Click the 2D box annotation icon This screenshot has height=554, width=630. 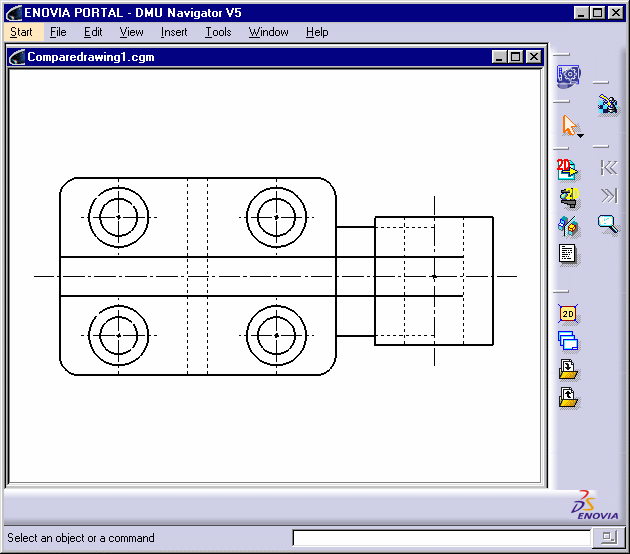tap(568, 314)
